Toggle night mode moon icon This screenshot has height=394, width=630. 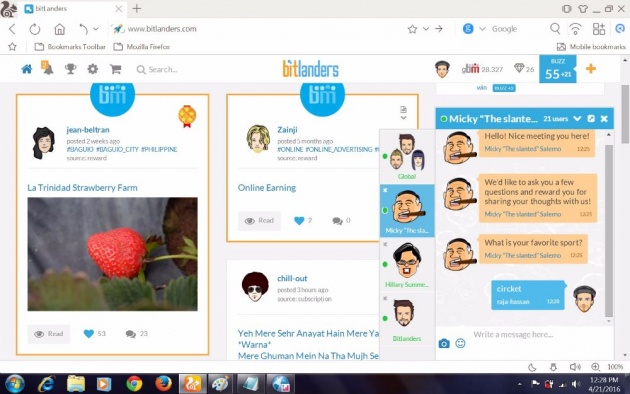(532, 367)
